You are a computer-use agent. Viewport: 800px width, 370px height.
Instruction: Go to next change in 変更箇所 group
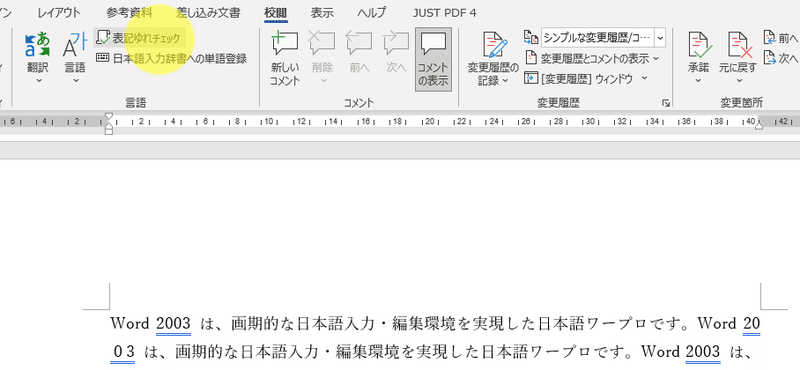click(x=781, y=58)
